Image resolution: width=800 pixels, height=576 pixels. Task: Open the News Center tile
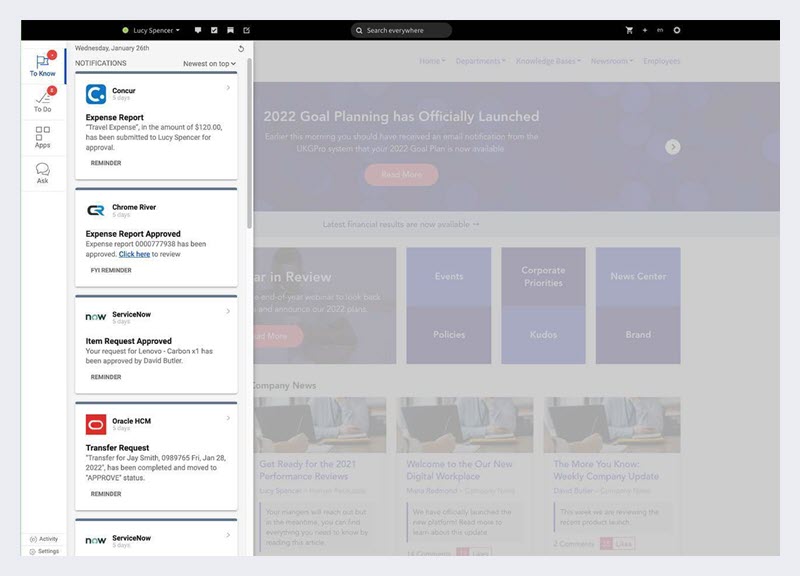pos(638,276)
